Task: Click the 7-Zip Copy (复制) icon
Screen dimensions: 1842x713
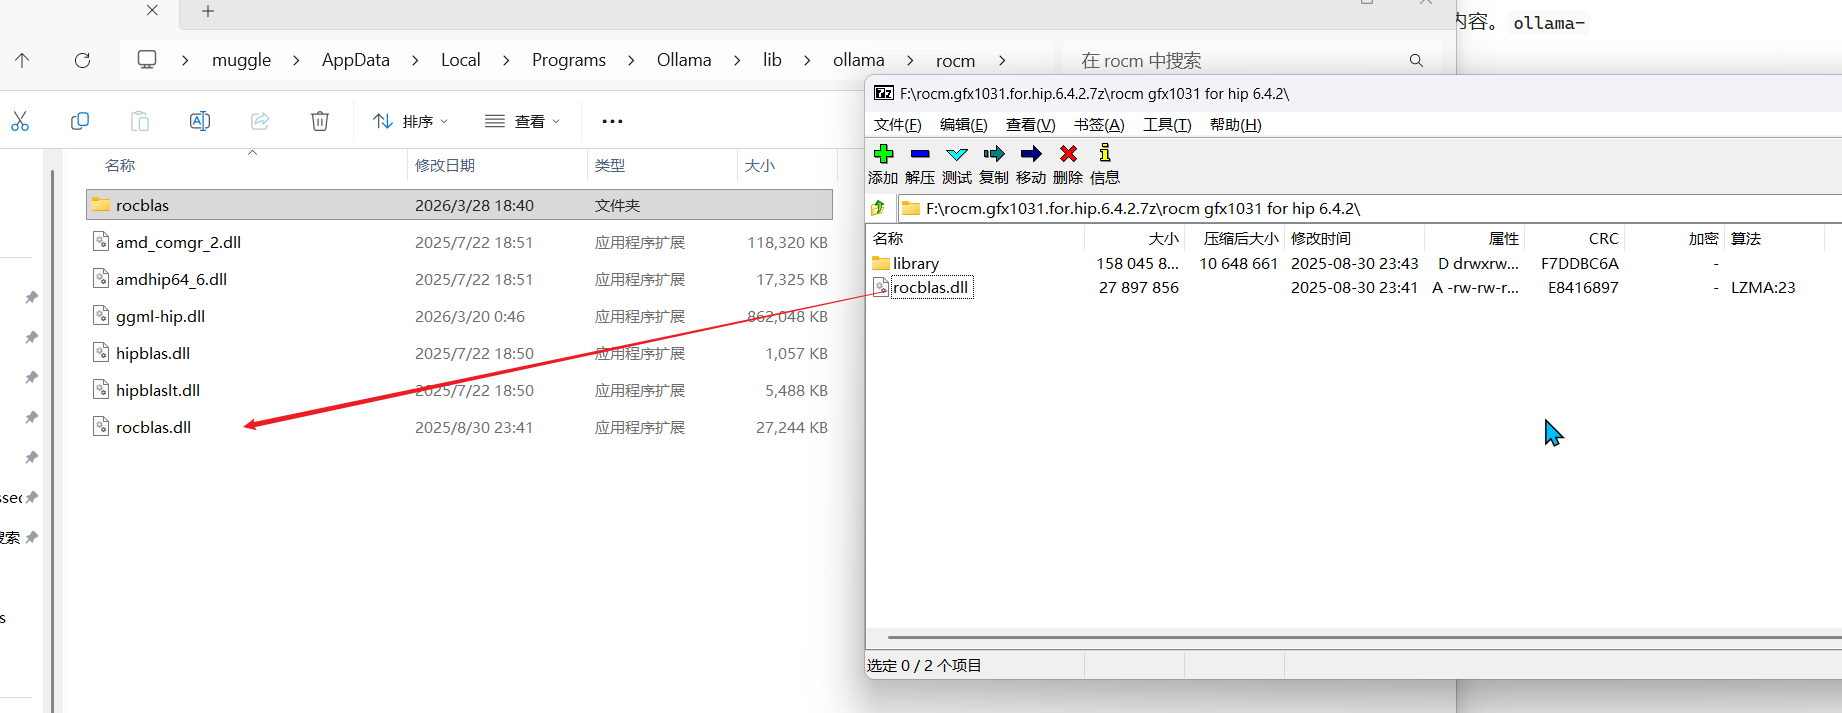Action: click(994, 154)
